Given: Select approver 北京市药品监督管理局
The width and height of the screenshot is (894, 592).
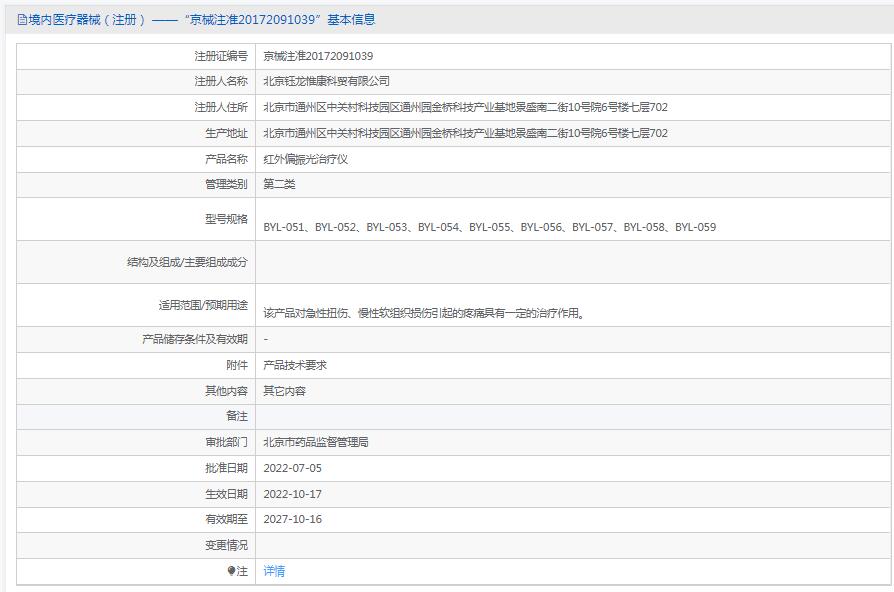Looking at the screenshot, I should (x=316, y=442).
